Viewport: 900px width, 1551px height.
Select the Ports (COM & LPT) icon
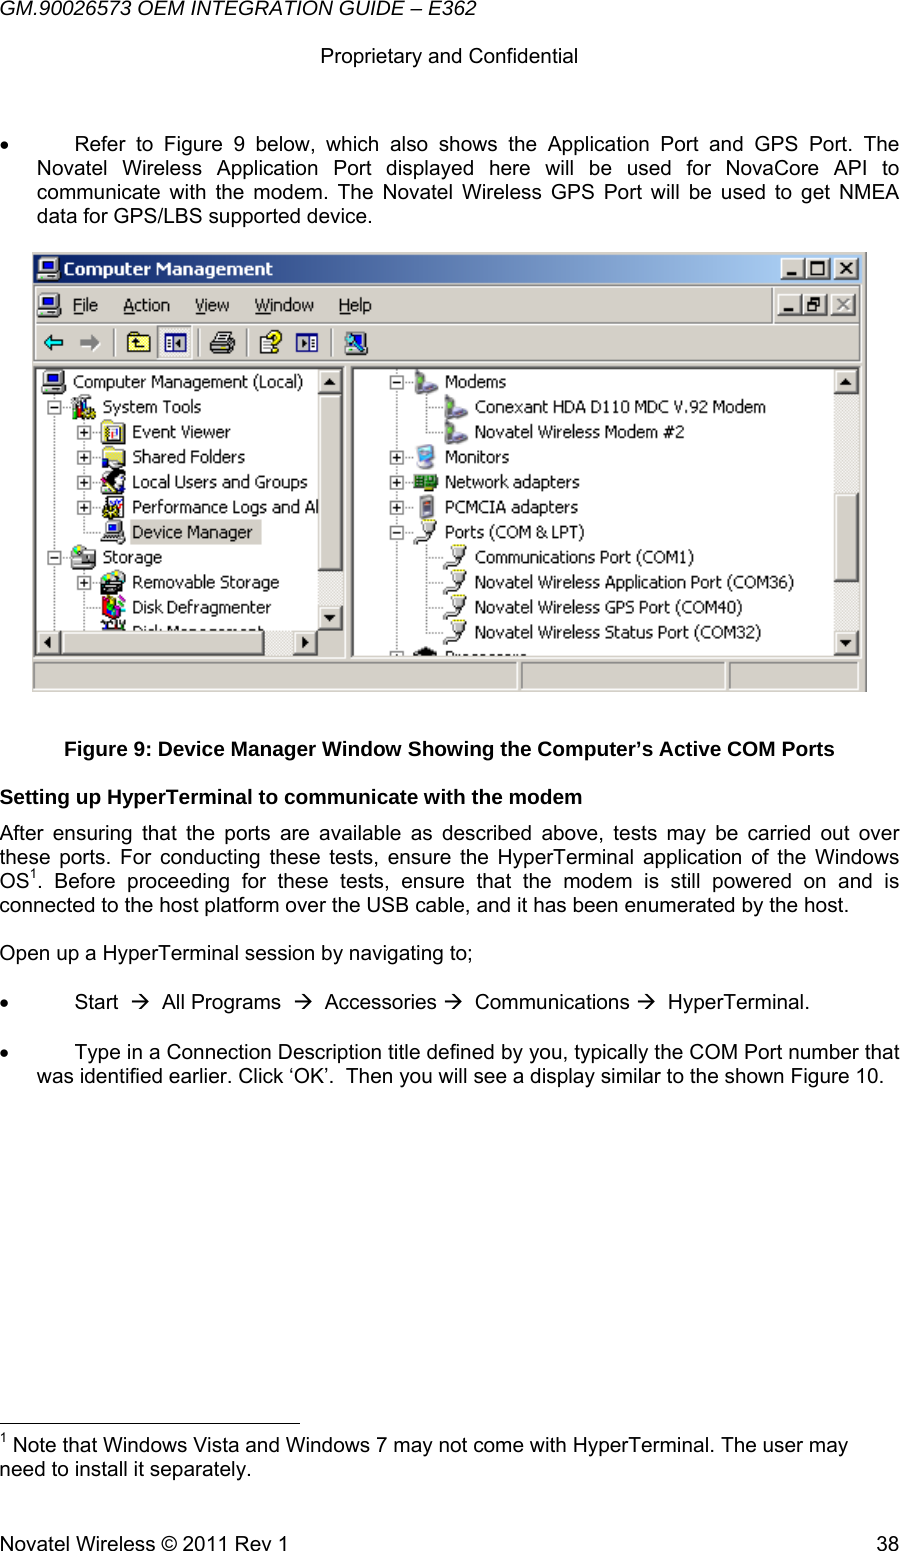pos(427,532)
